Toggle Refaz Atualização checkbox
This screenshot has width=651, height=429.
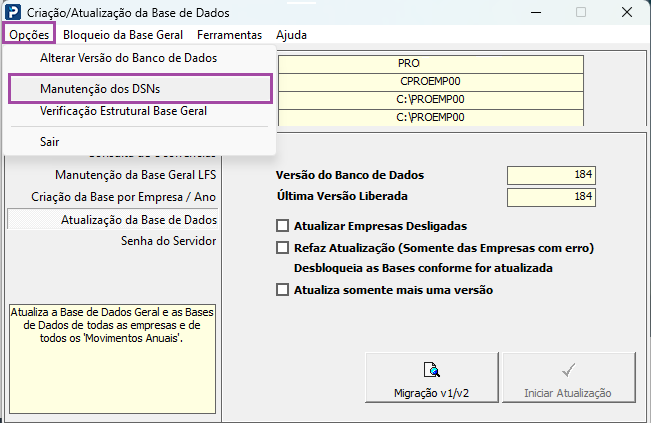tap(282, 248)
